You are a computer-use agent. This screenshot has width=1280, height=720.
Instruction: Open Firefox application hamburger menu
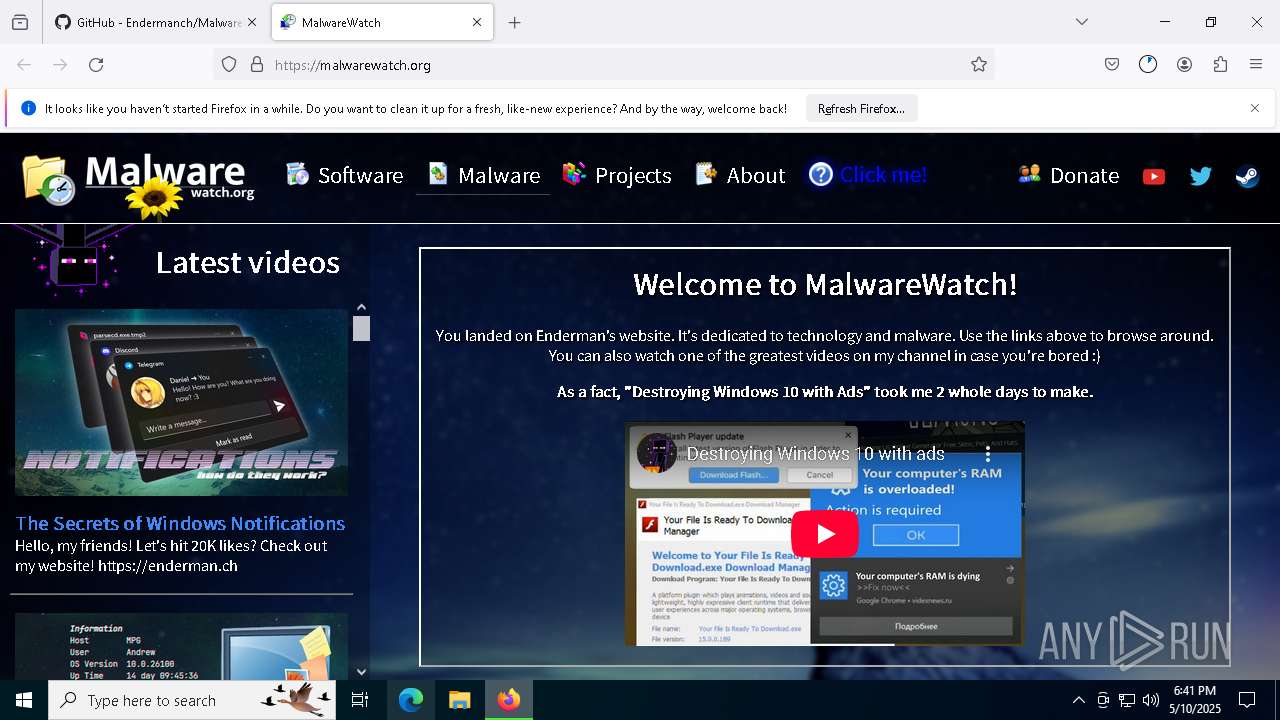tap(1256, 65)
